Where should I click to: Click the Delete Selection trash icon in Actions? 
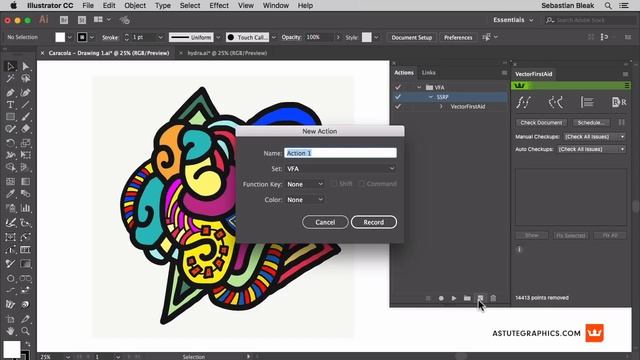493,298
